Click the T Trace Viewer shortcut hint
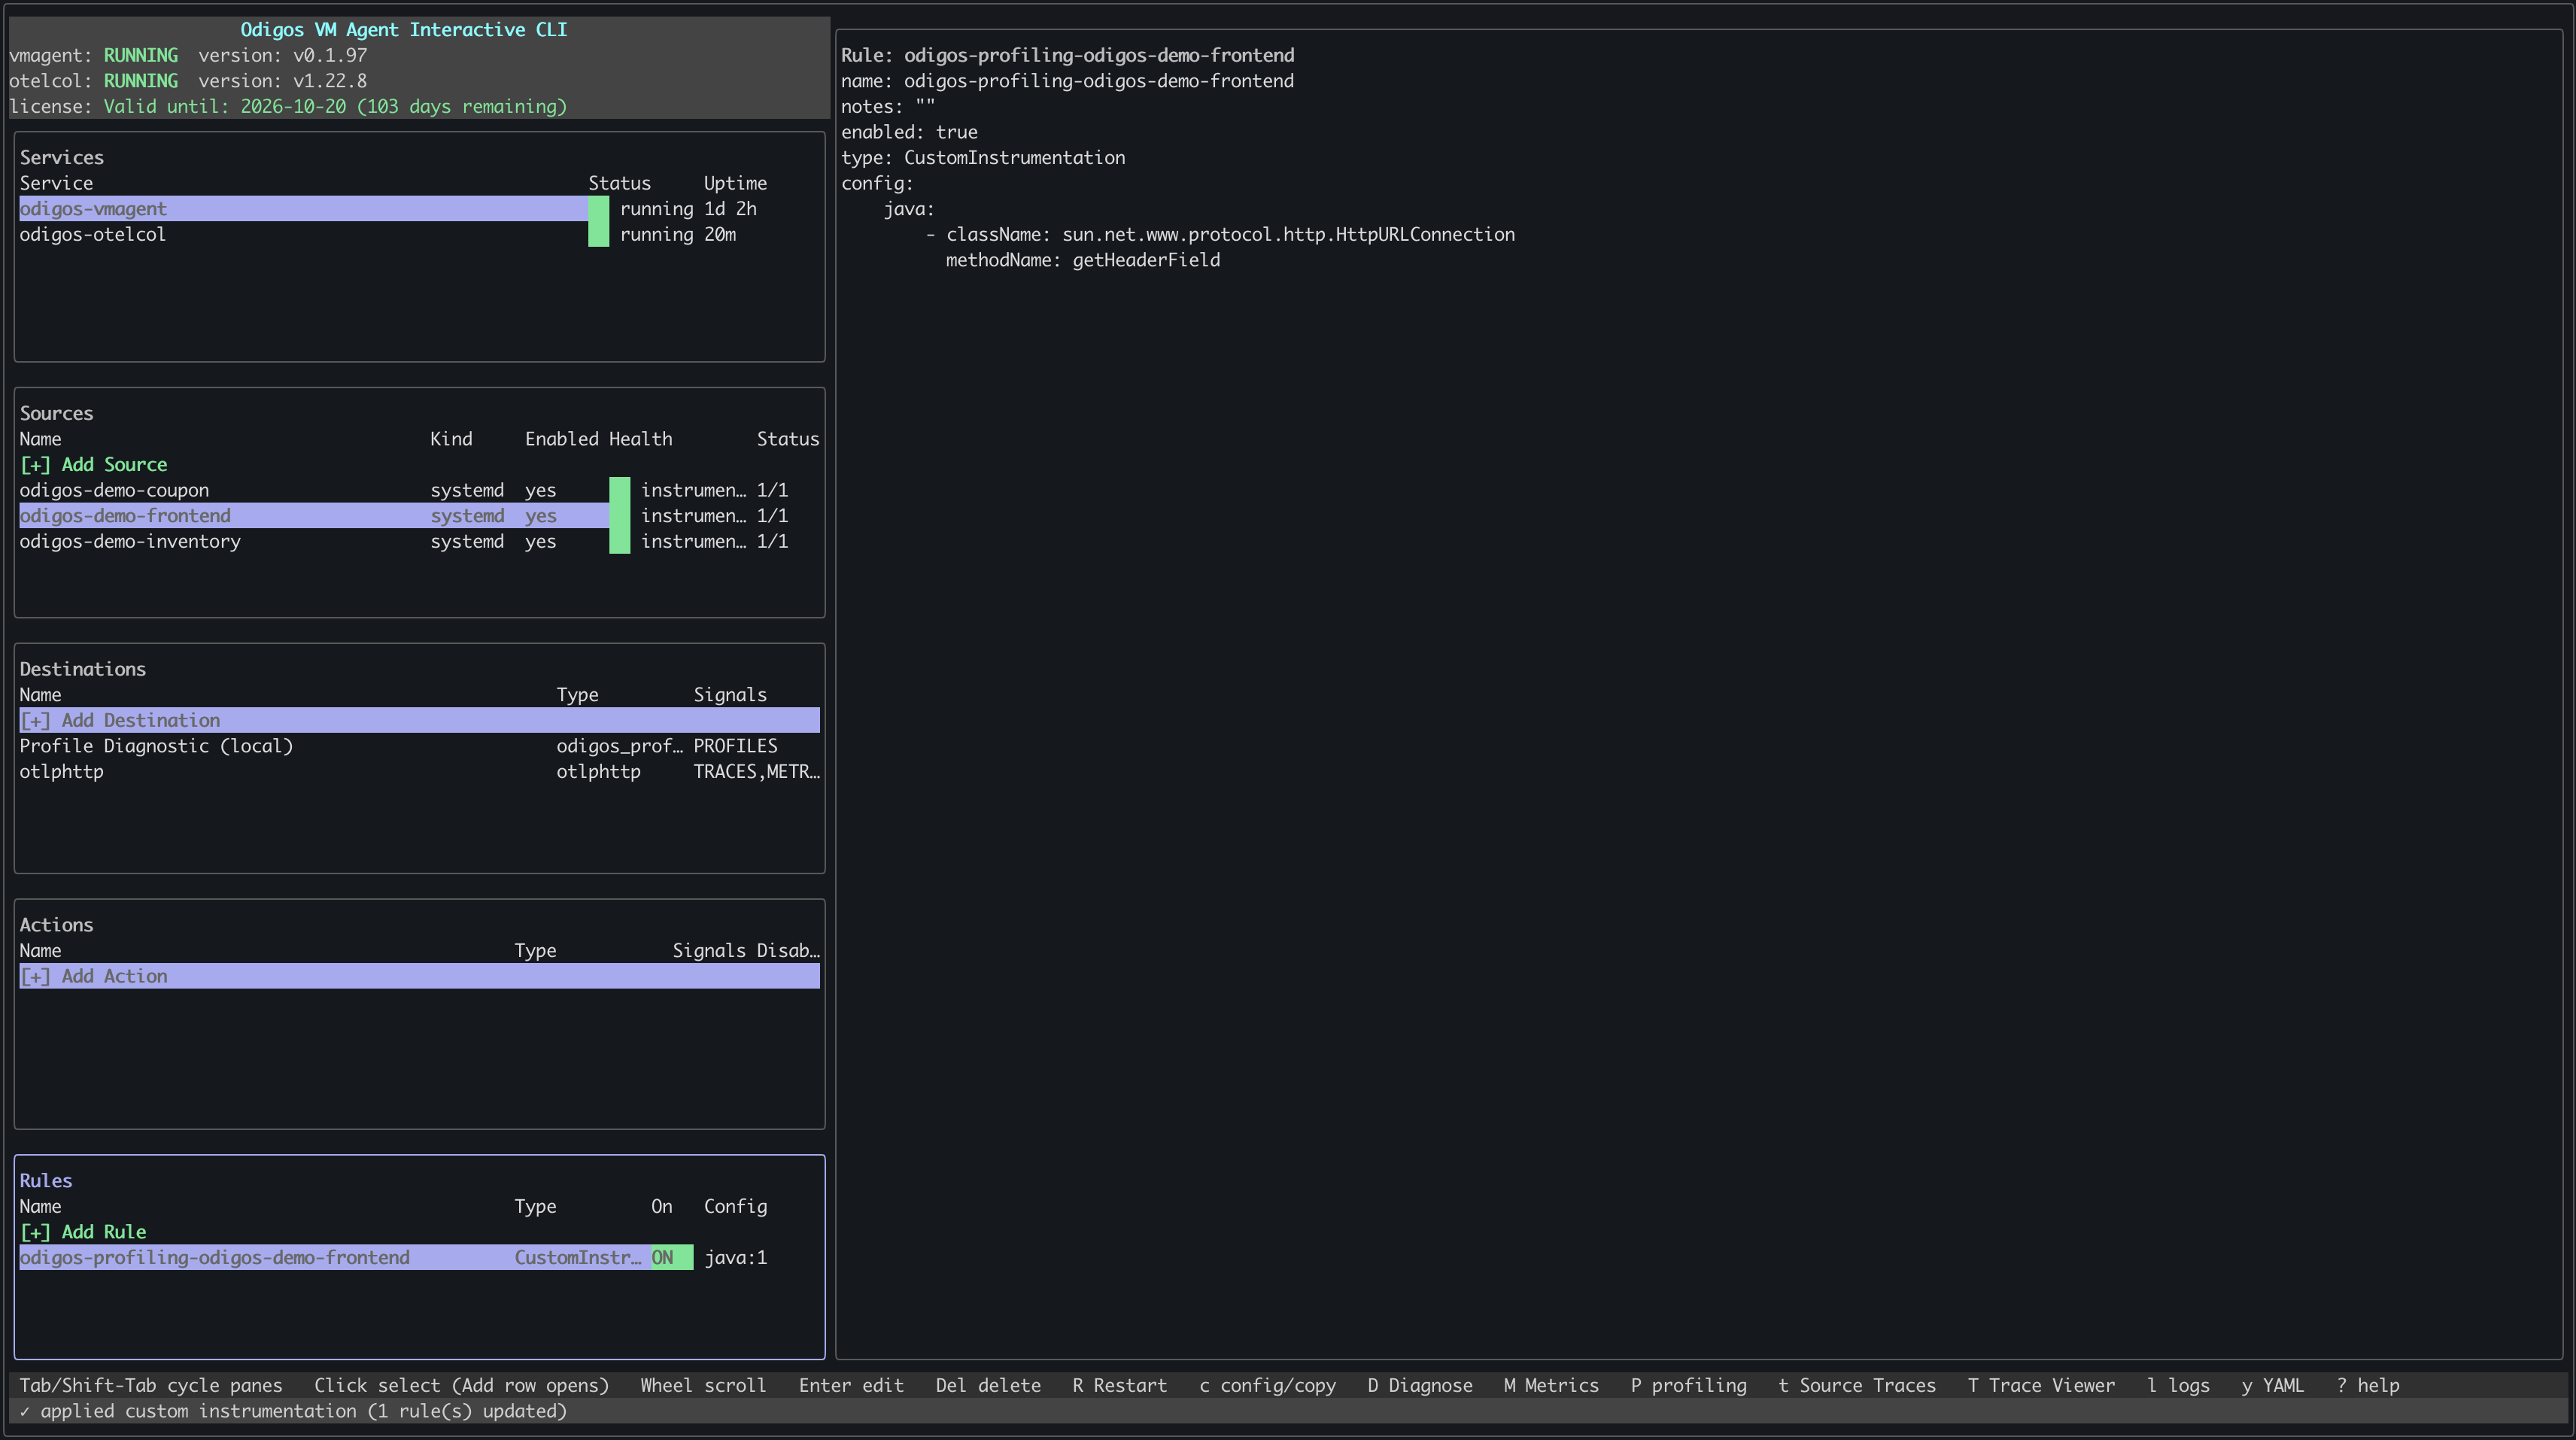2576x1440 pixels. [x=2041, y=1386]
